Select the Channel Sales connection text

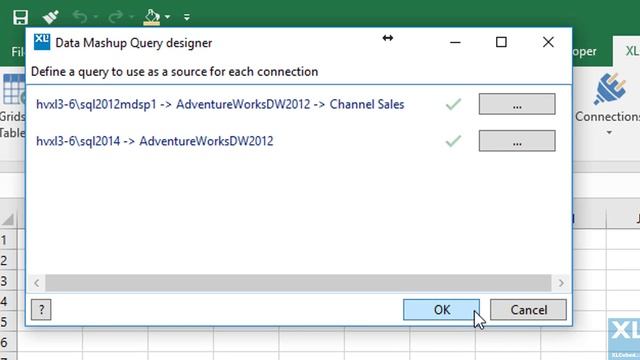click(x=220, y=104)
